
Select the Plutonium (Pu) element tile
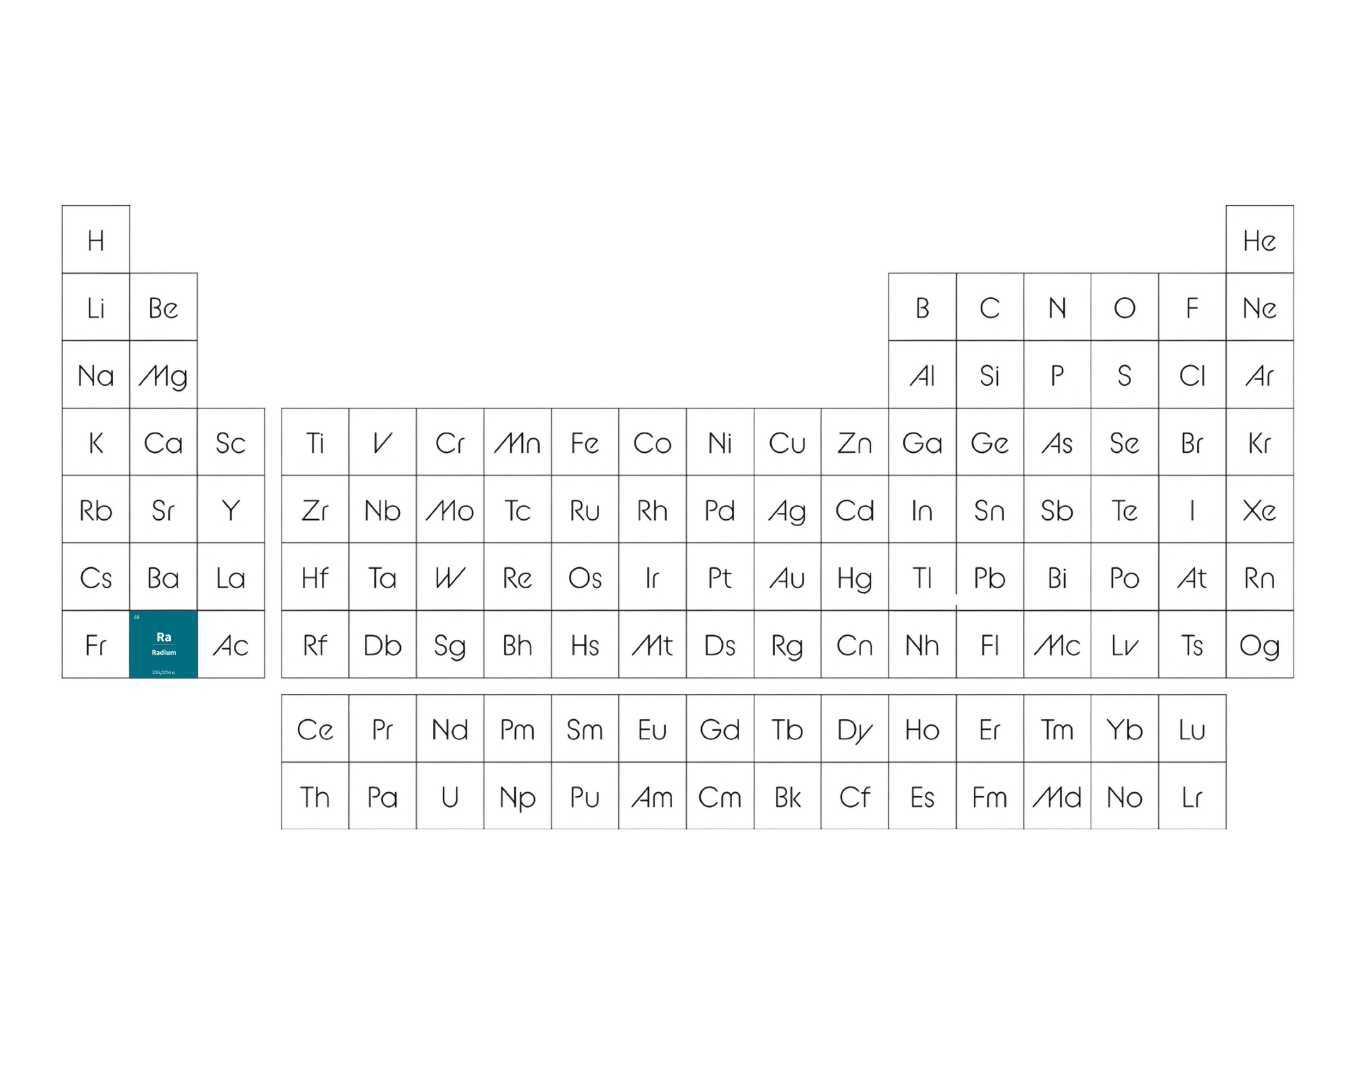(x=585, y=797)
